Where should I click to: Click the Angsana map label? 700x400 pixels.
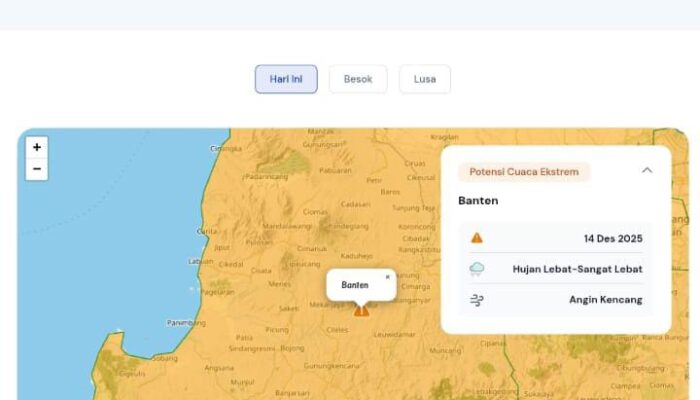(x=219, y=368)
